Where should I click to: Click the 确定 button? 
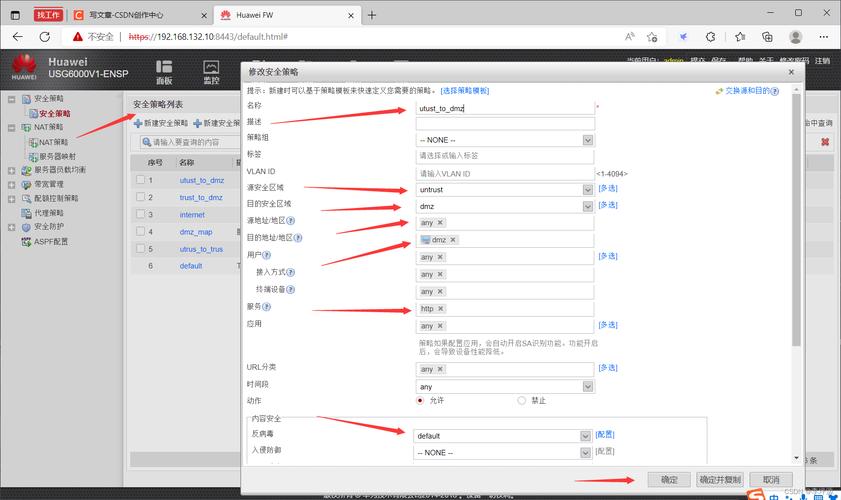(x=669, y=480)
